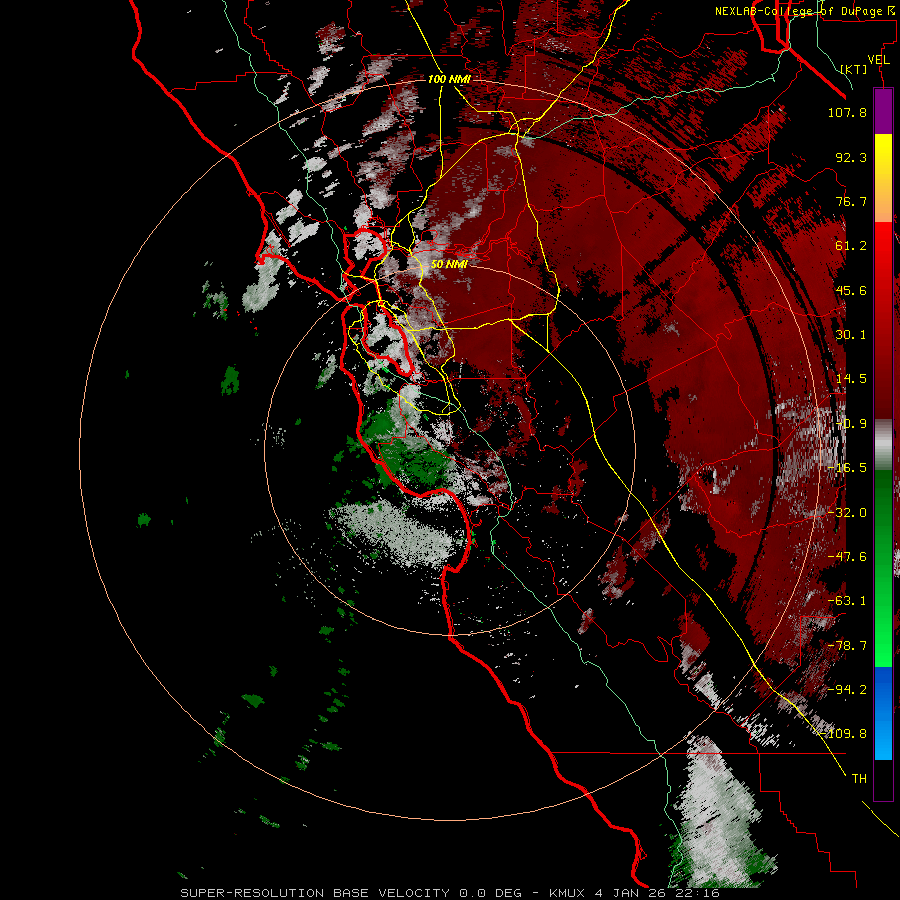Viewport: 900px width, 900px height.
Task: Click the -32.0 scale value
Action: click(x=847, y=513)
